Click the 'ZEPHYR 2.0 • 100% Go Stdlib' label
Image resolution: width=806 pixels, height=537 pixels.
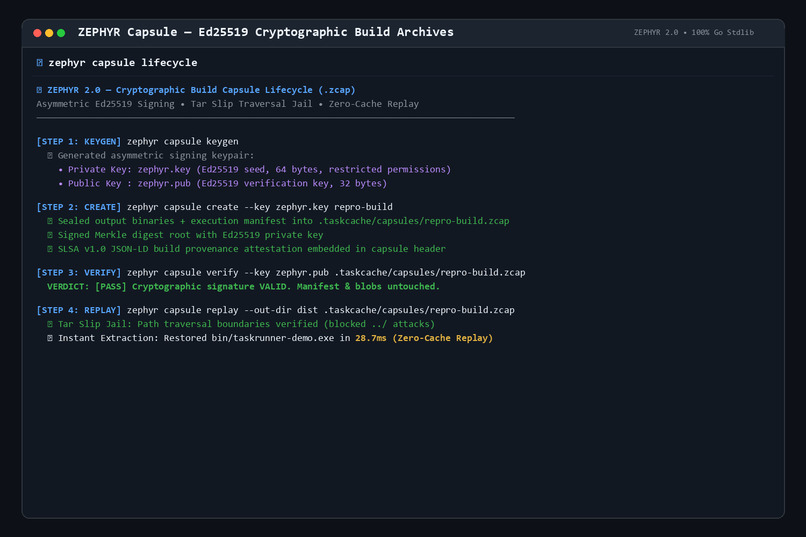coord(693,32)
